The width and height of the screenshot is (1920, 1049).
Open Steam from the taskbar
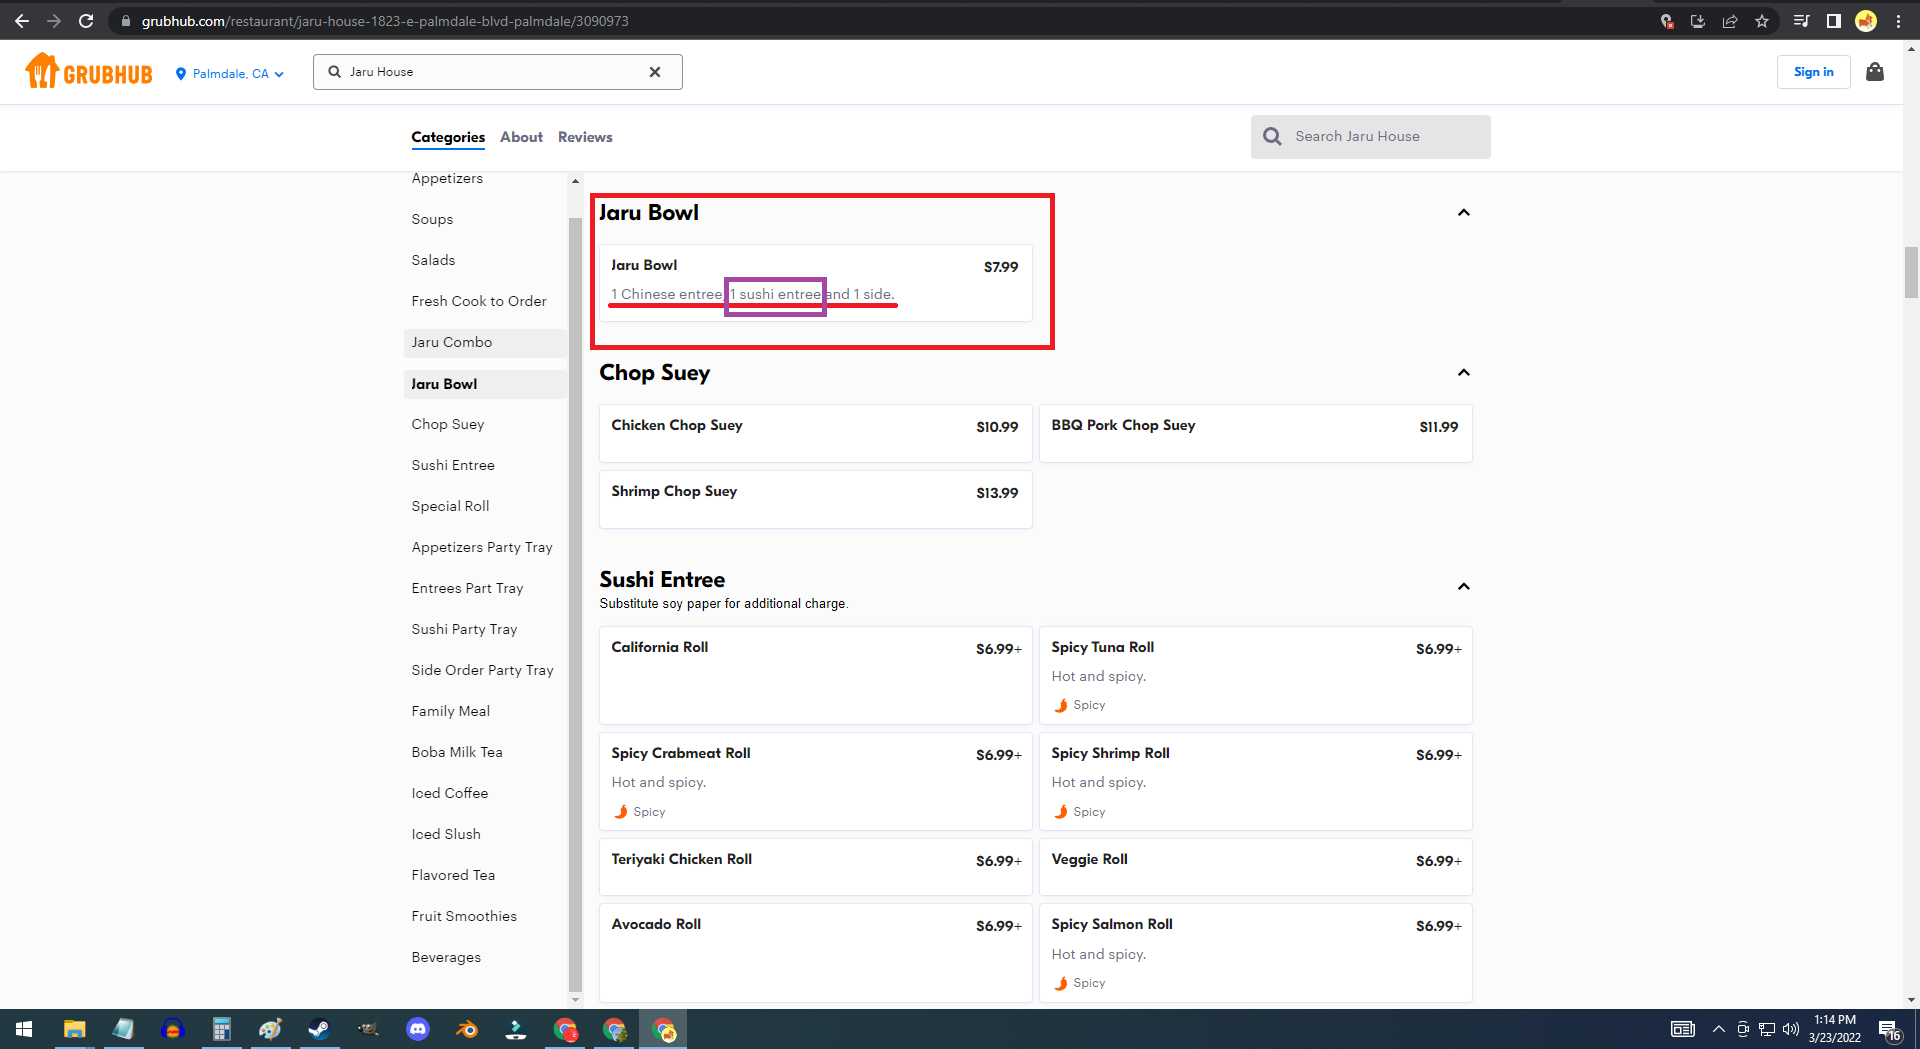point(319,1029)
